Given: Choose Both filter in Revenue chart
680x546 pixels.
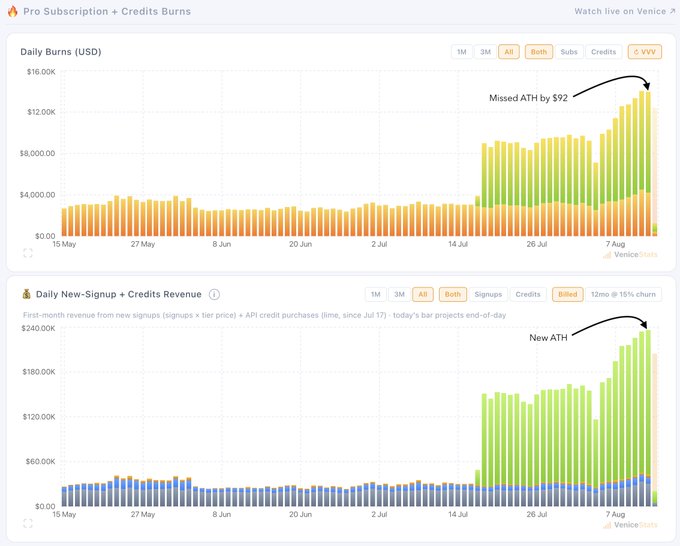Looking at the screenshot, I should (x=453, y=294).
